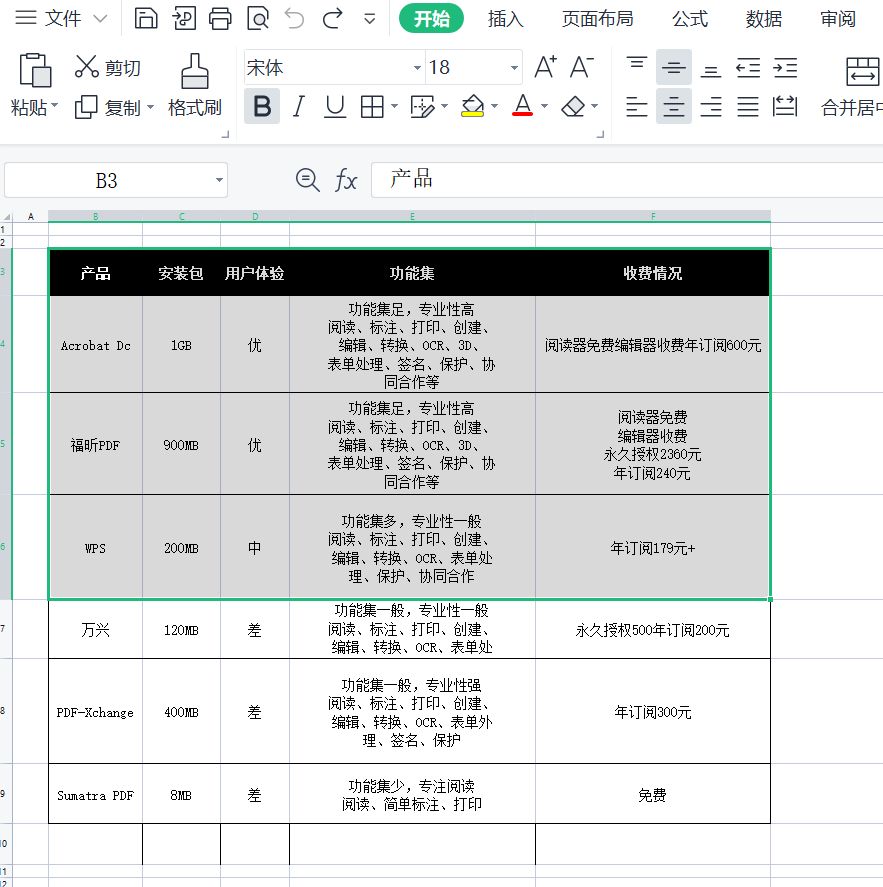Open the Name Box dropdown for B3
The height and width of the screenshot is (887, 883).
pyautogui.click(x=219, y=181)
